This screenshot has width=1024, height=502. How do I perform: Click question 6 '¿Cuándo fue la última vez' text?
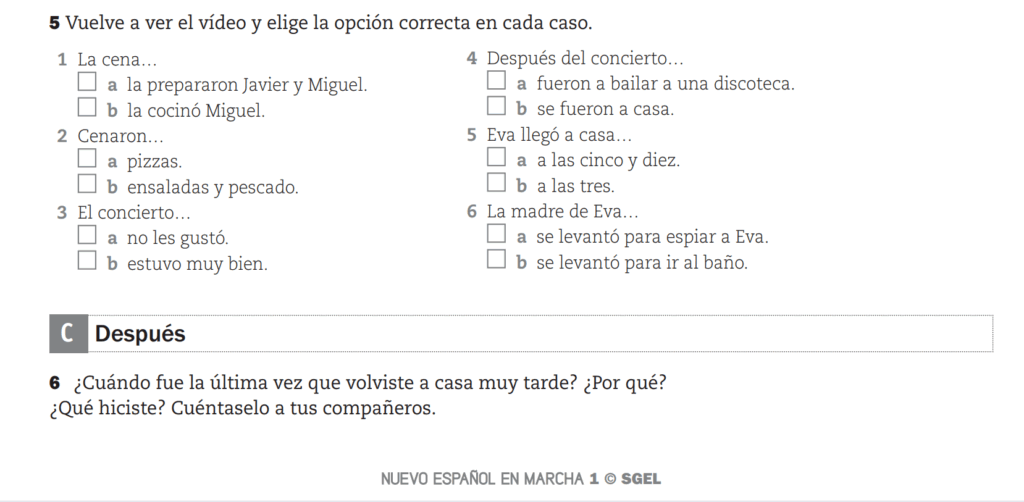point(358,383)
